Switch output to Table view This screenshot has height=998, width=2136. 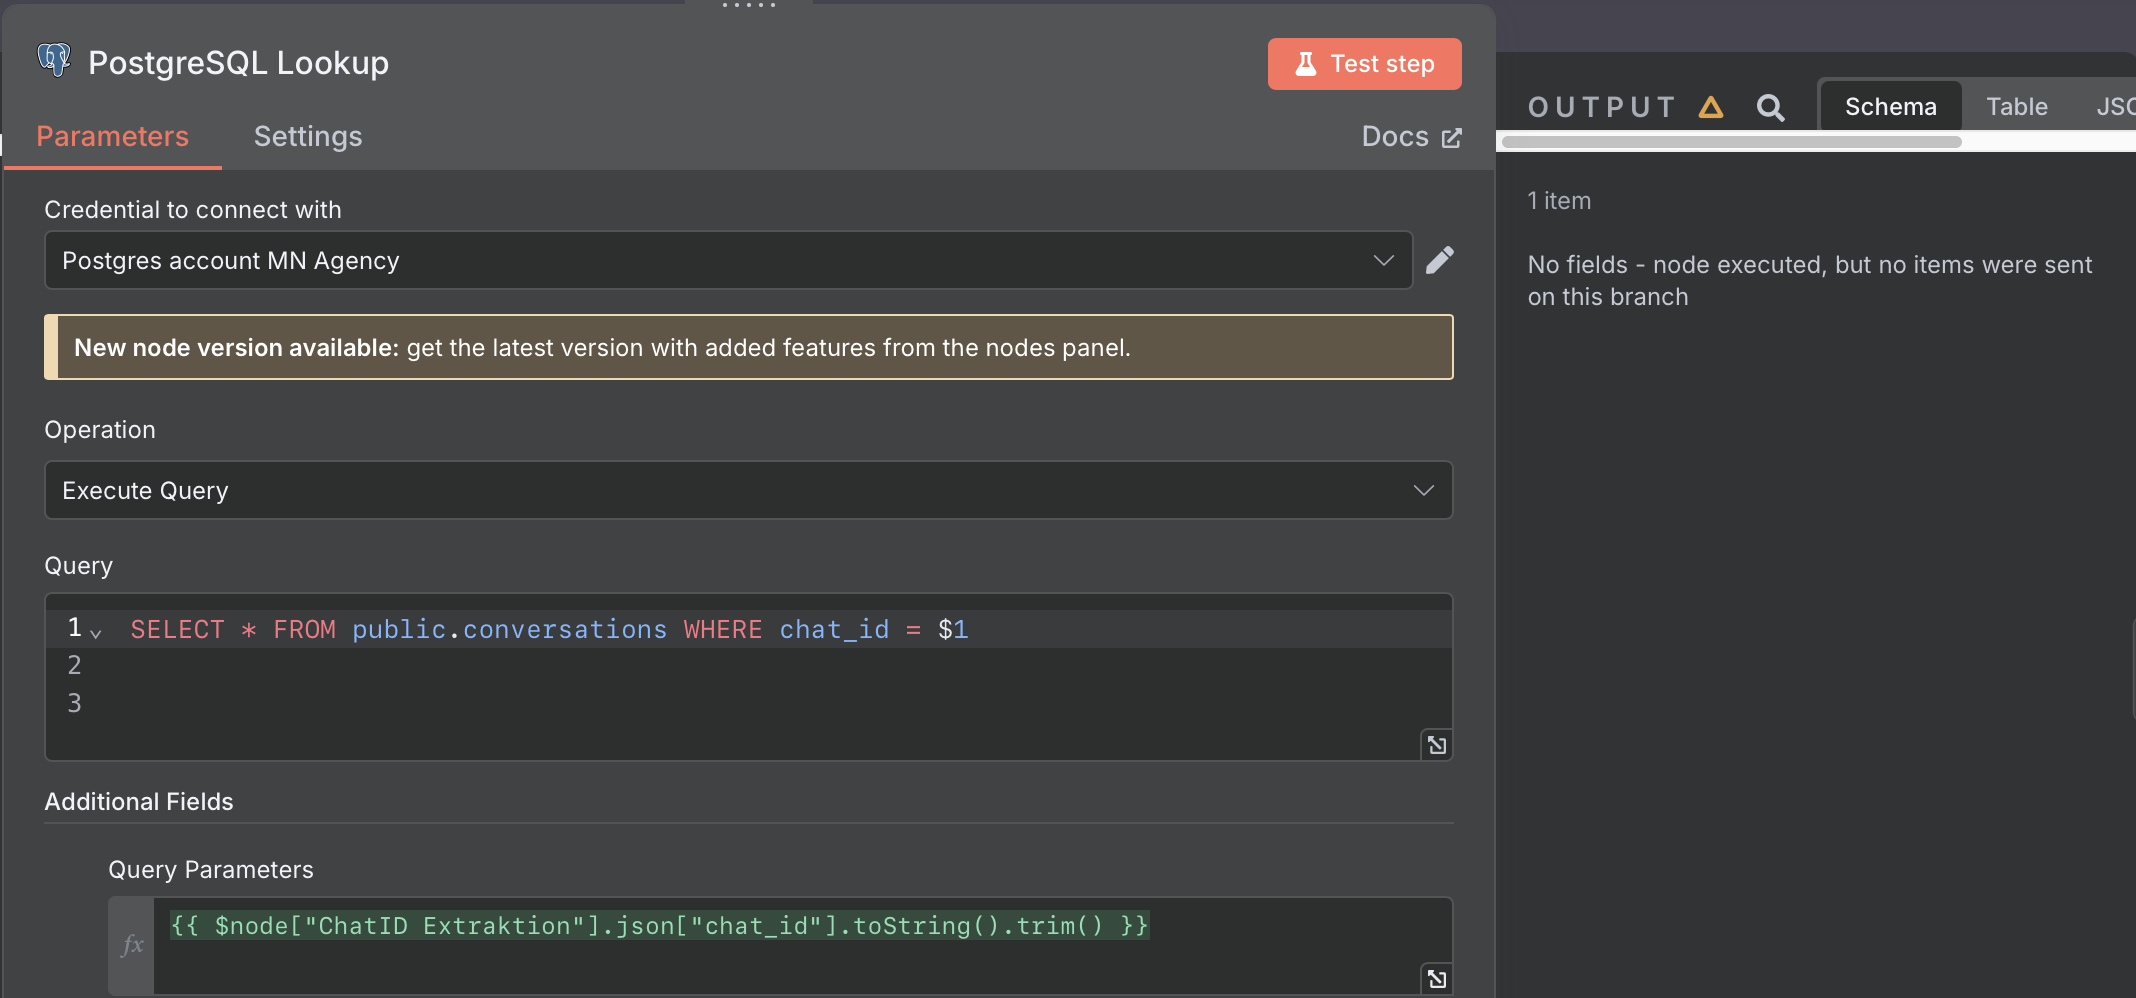tap(2016, 106)
